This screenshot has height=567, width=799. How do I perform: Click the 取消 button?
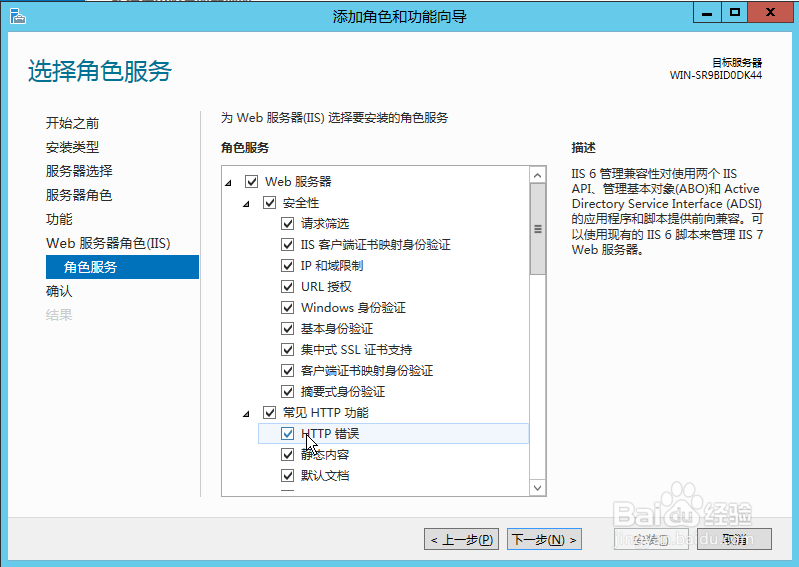pyautogui.click(x=734, y=539)
